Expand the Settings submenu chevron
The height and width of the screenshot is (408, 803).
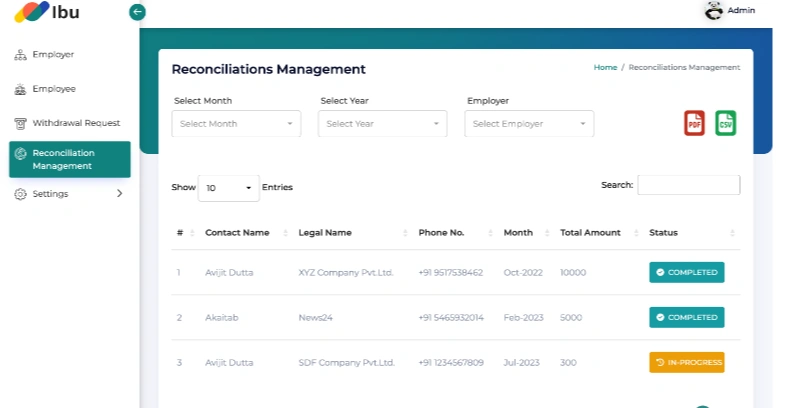pyautogui.click(x=120, y=193)
